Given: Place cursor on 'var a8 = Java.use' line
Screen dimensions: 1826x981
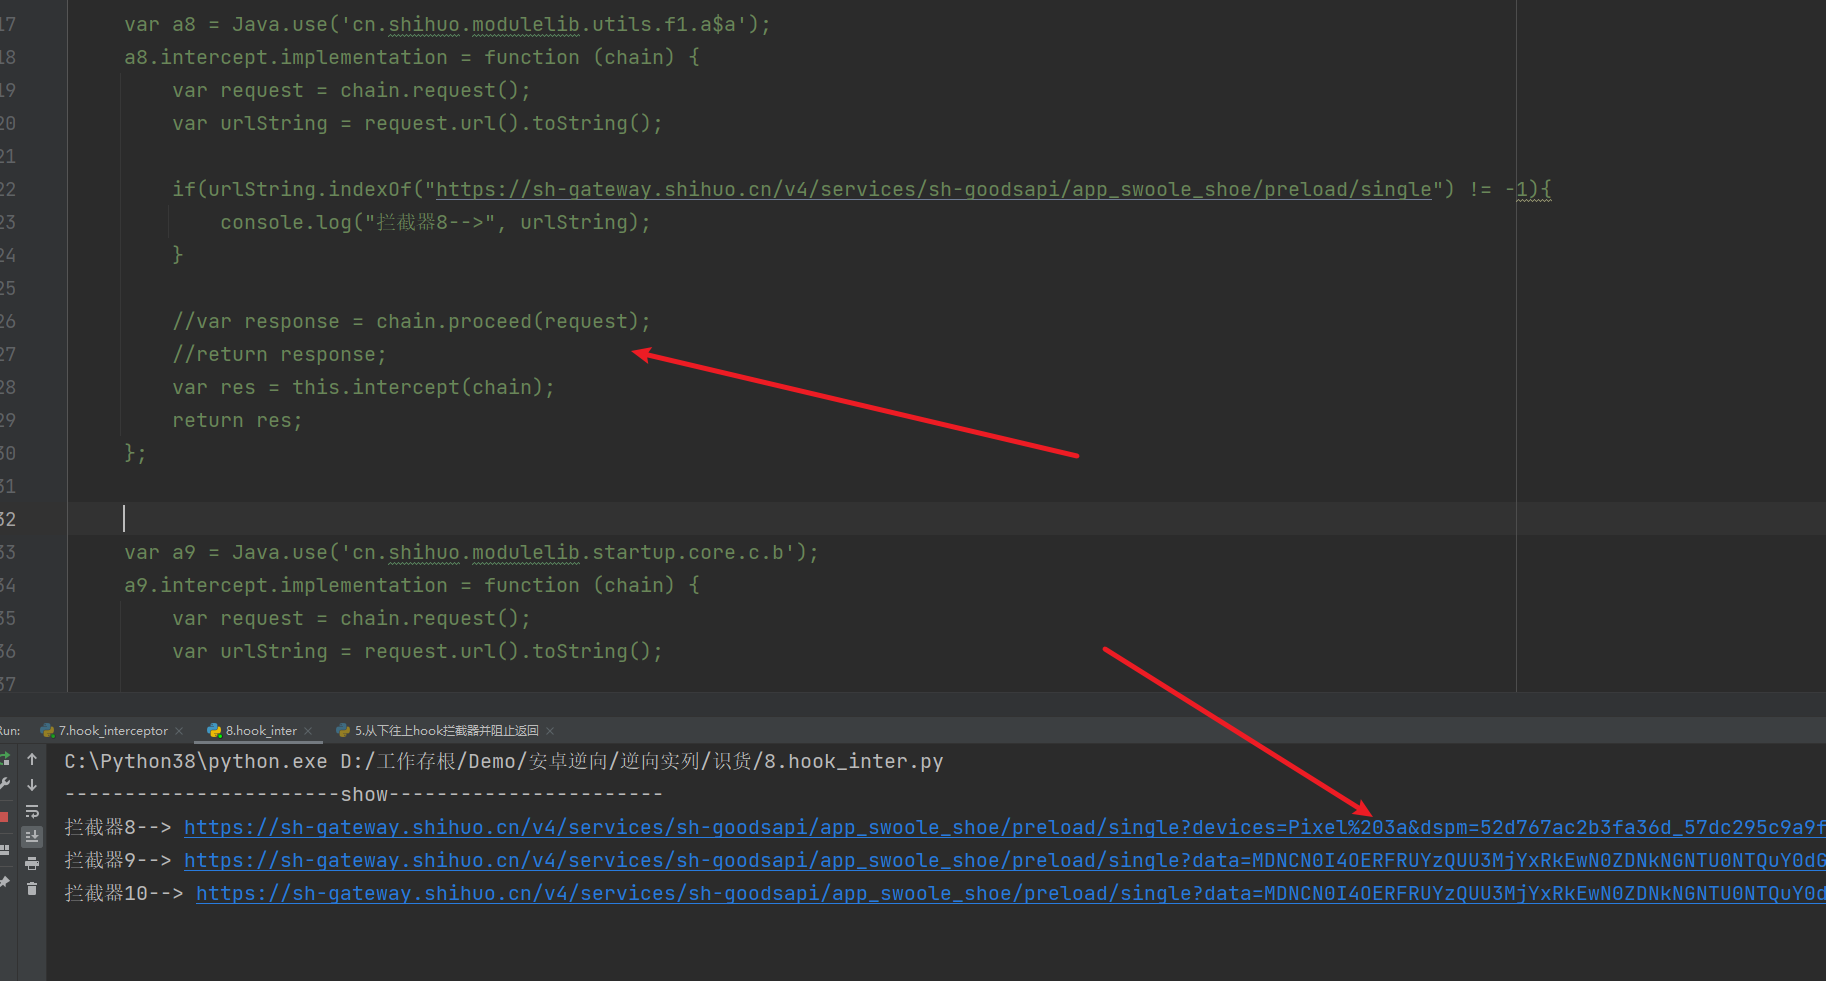Looking at the screenshot, I should [x=447, y=24].
